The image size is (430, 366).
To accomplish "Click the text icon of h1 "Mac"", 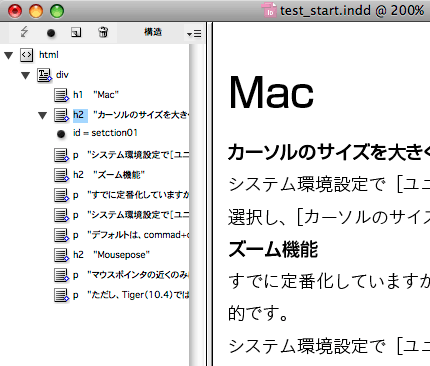I will (x=61, y=95).
